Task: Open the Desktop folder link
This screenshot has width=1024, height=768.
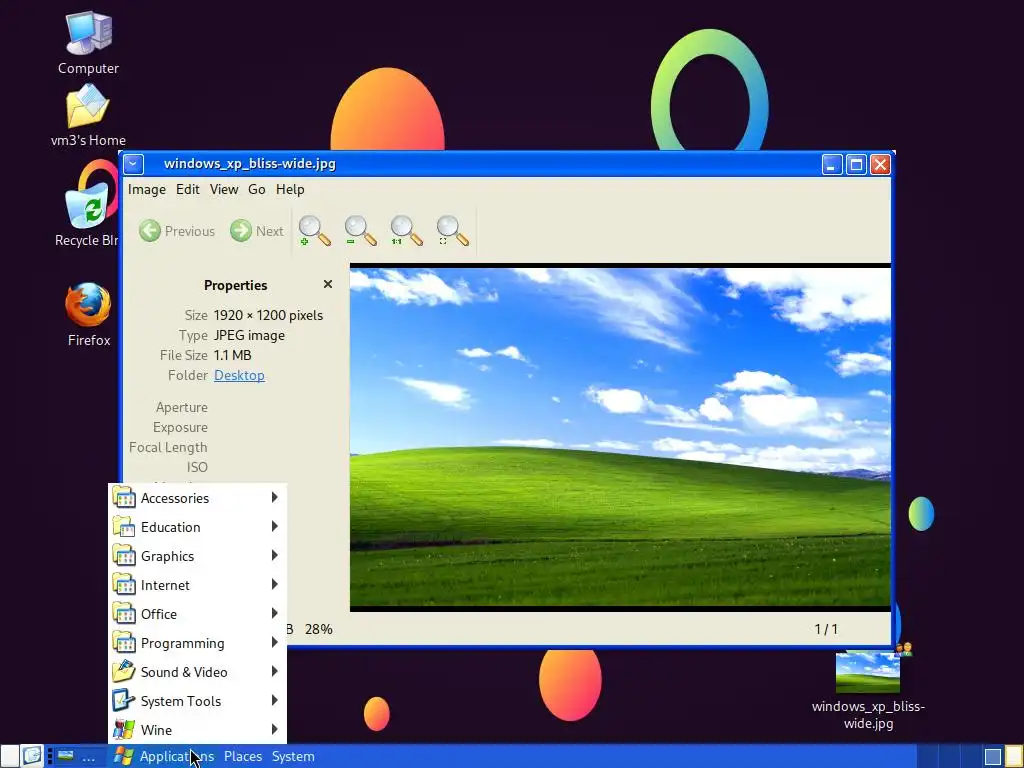Action: coord(239,376)
